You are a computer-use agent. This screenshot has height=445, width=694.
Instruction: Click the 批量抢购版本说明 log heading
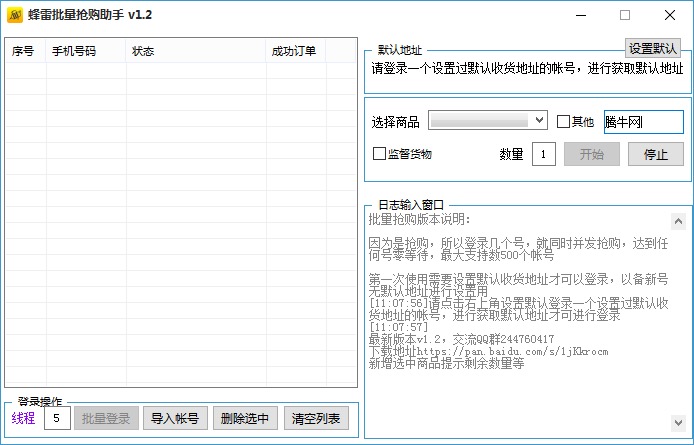click(420, 219)
